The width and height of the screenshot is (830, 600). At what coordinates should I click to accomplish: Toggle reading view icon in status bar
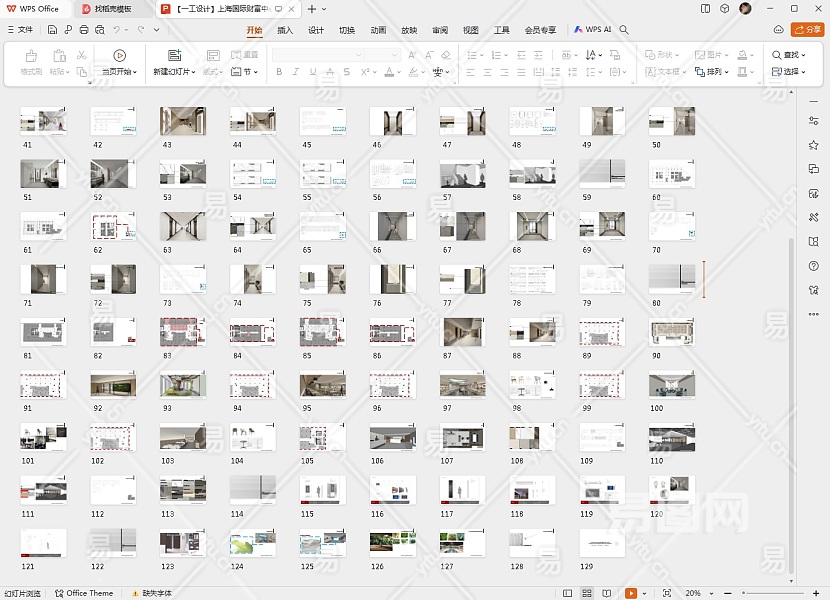[x=607, y=593]
